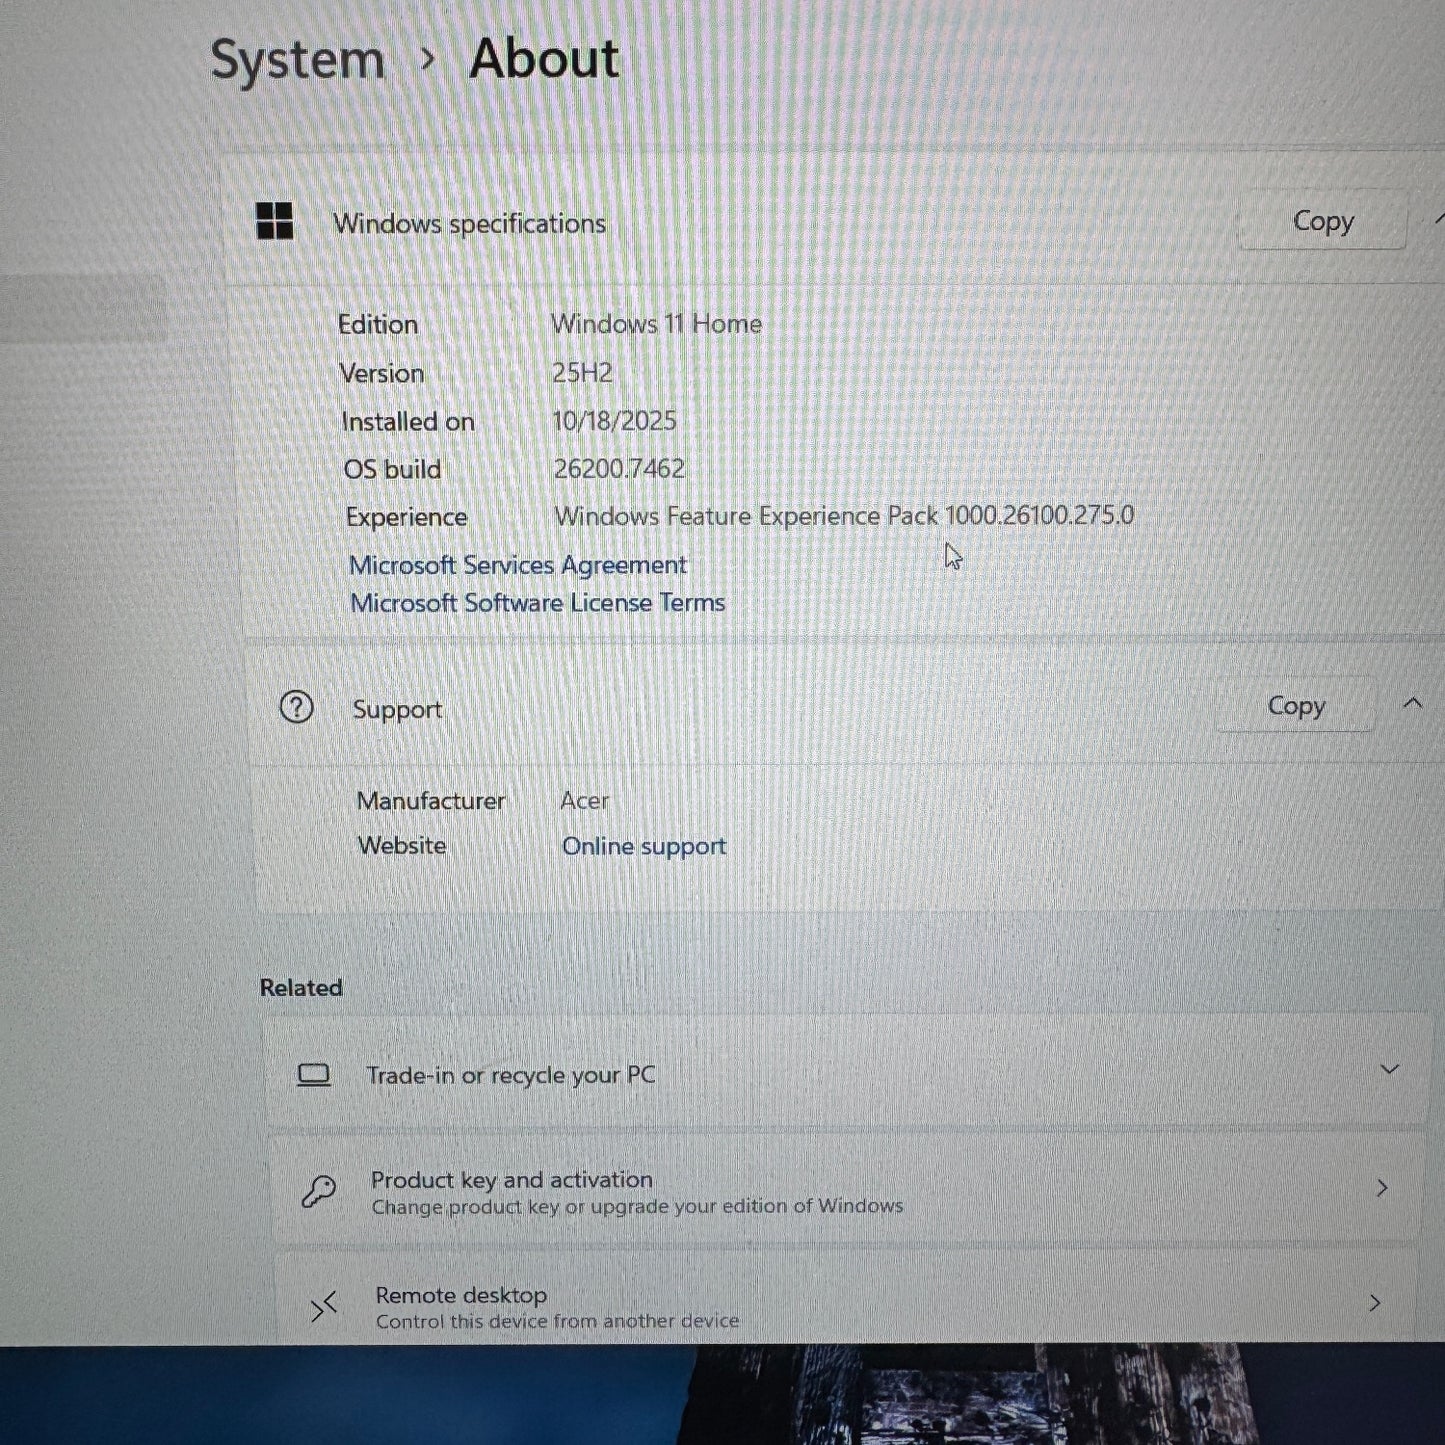Screen dimensions: 1445x1445
Task: Click the Windows logo icon in Windows specifications
Action: [274, 221]
